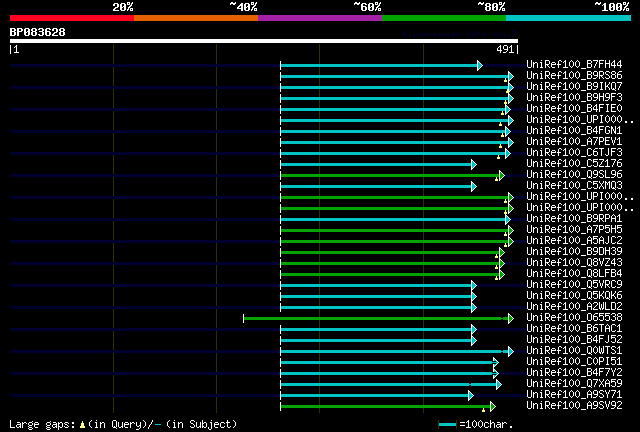Click the orange ~40% identity color segment

point(196,18)
